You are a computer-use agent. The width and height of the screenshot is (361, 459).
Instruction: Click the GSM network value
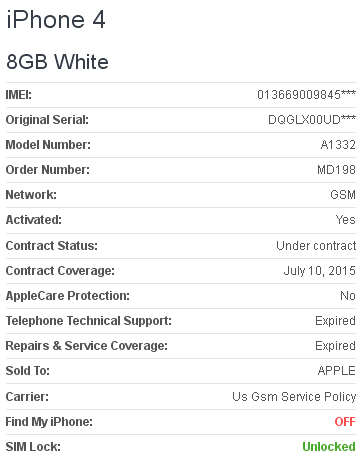343,195
